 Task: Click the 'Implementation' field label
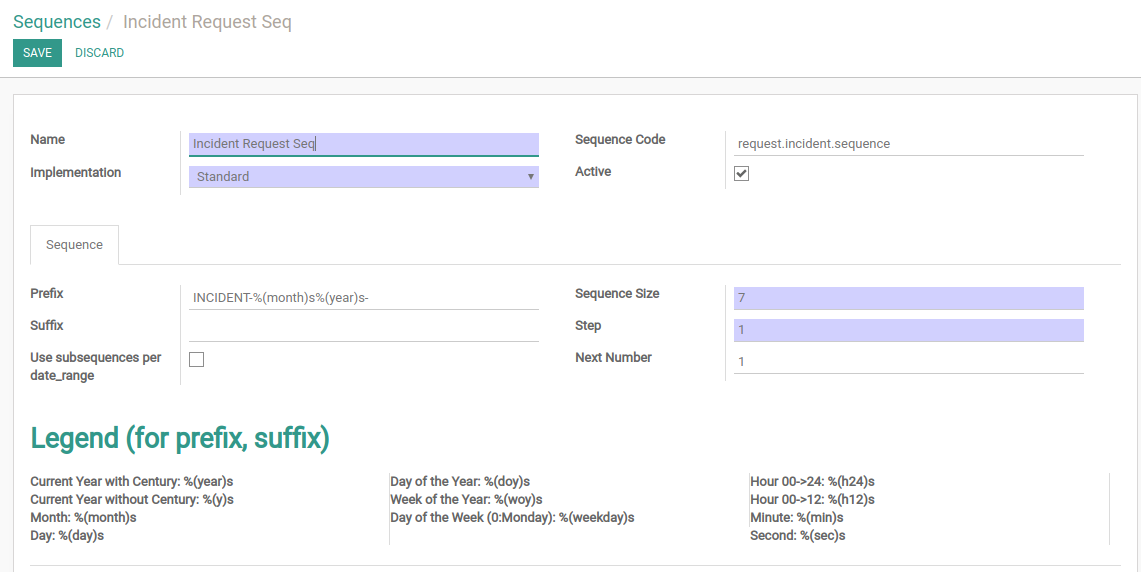pos(76,173)
